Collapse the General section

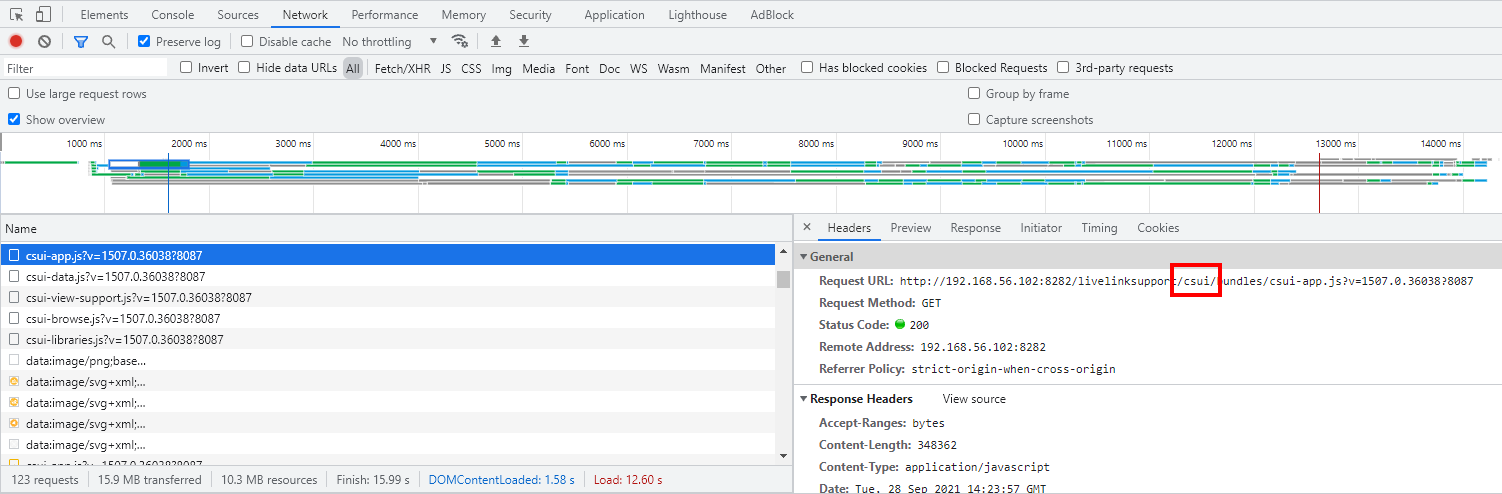(804, 257)
